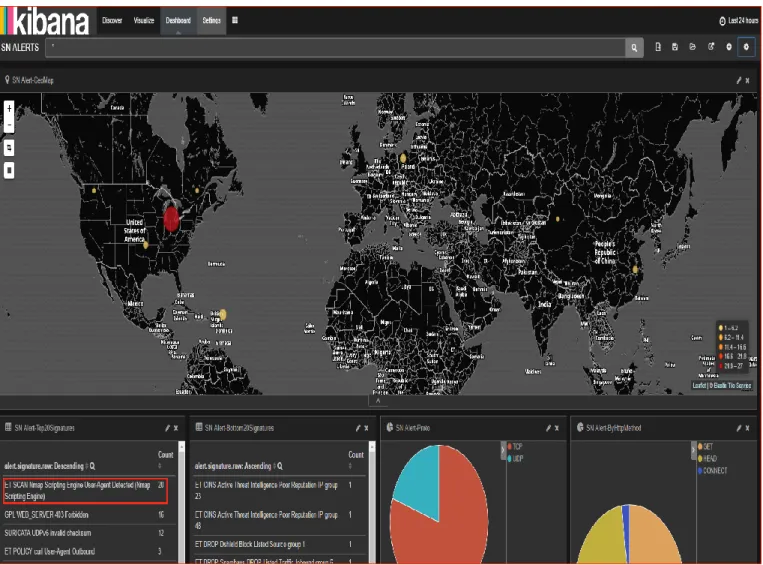The height and width of the screenshot is (565, 763).
Task: Open the Settings tab
Action: pyautogui.click(x=212, y=20)
